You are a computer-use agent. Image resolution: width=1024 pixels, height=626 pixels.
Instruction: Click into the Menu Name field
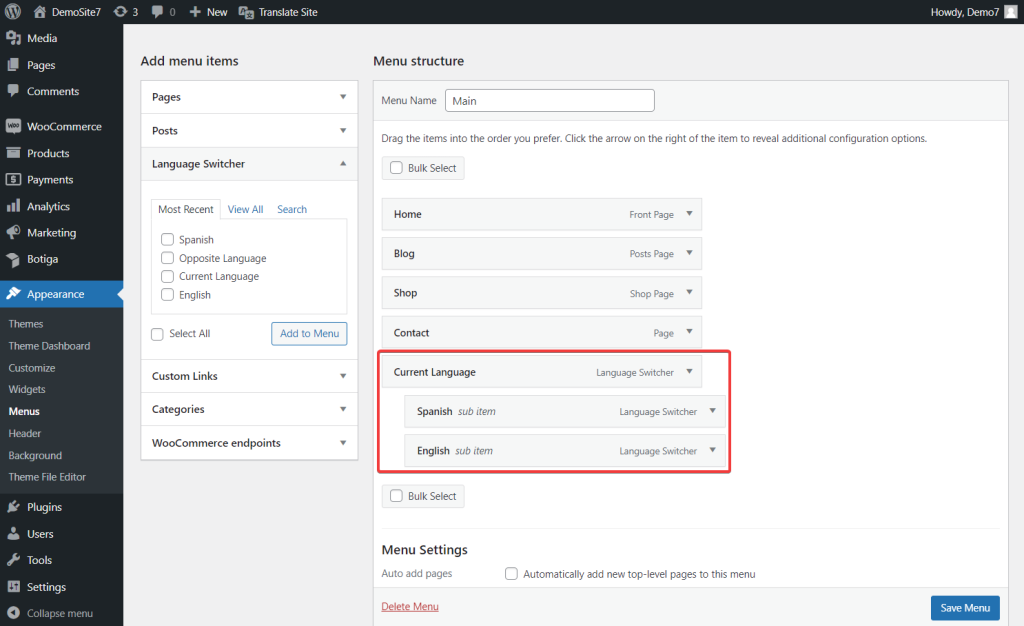549,101
